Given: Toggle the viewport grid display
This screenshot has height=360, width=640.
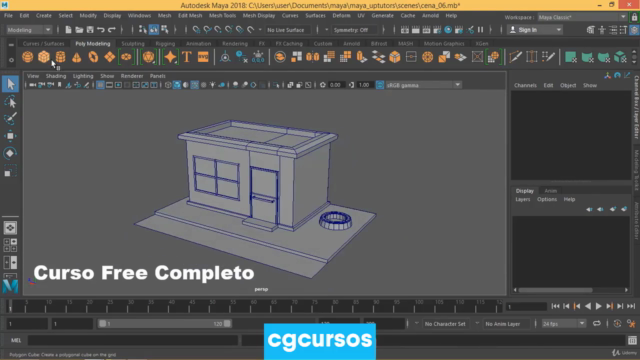Looking at the screenshot, I should point(100,85).
